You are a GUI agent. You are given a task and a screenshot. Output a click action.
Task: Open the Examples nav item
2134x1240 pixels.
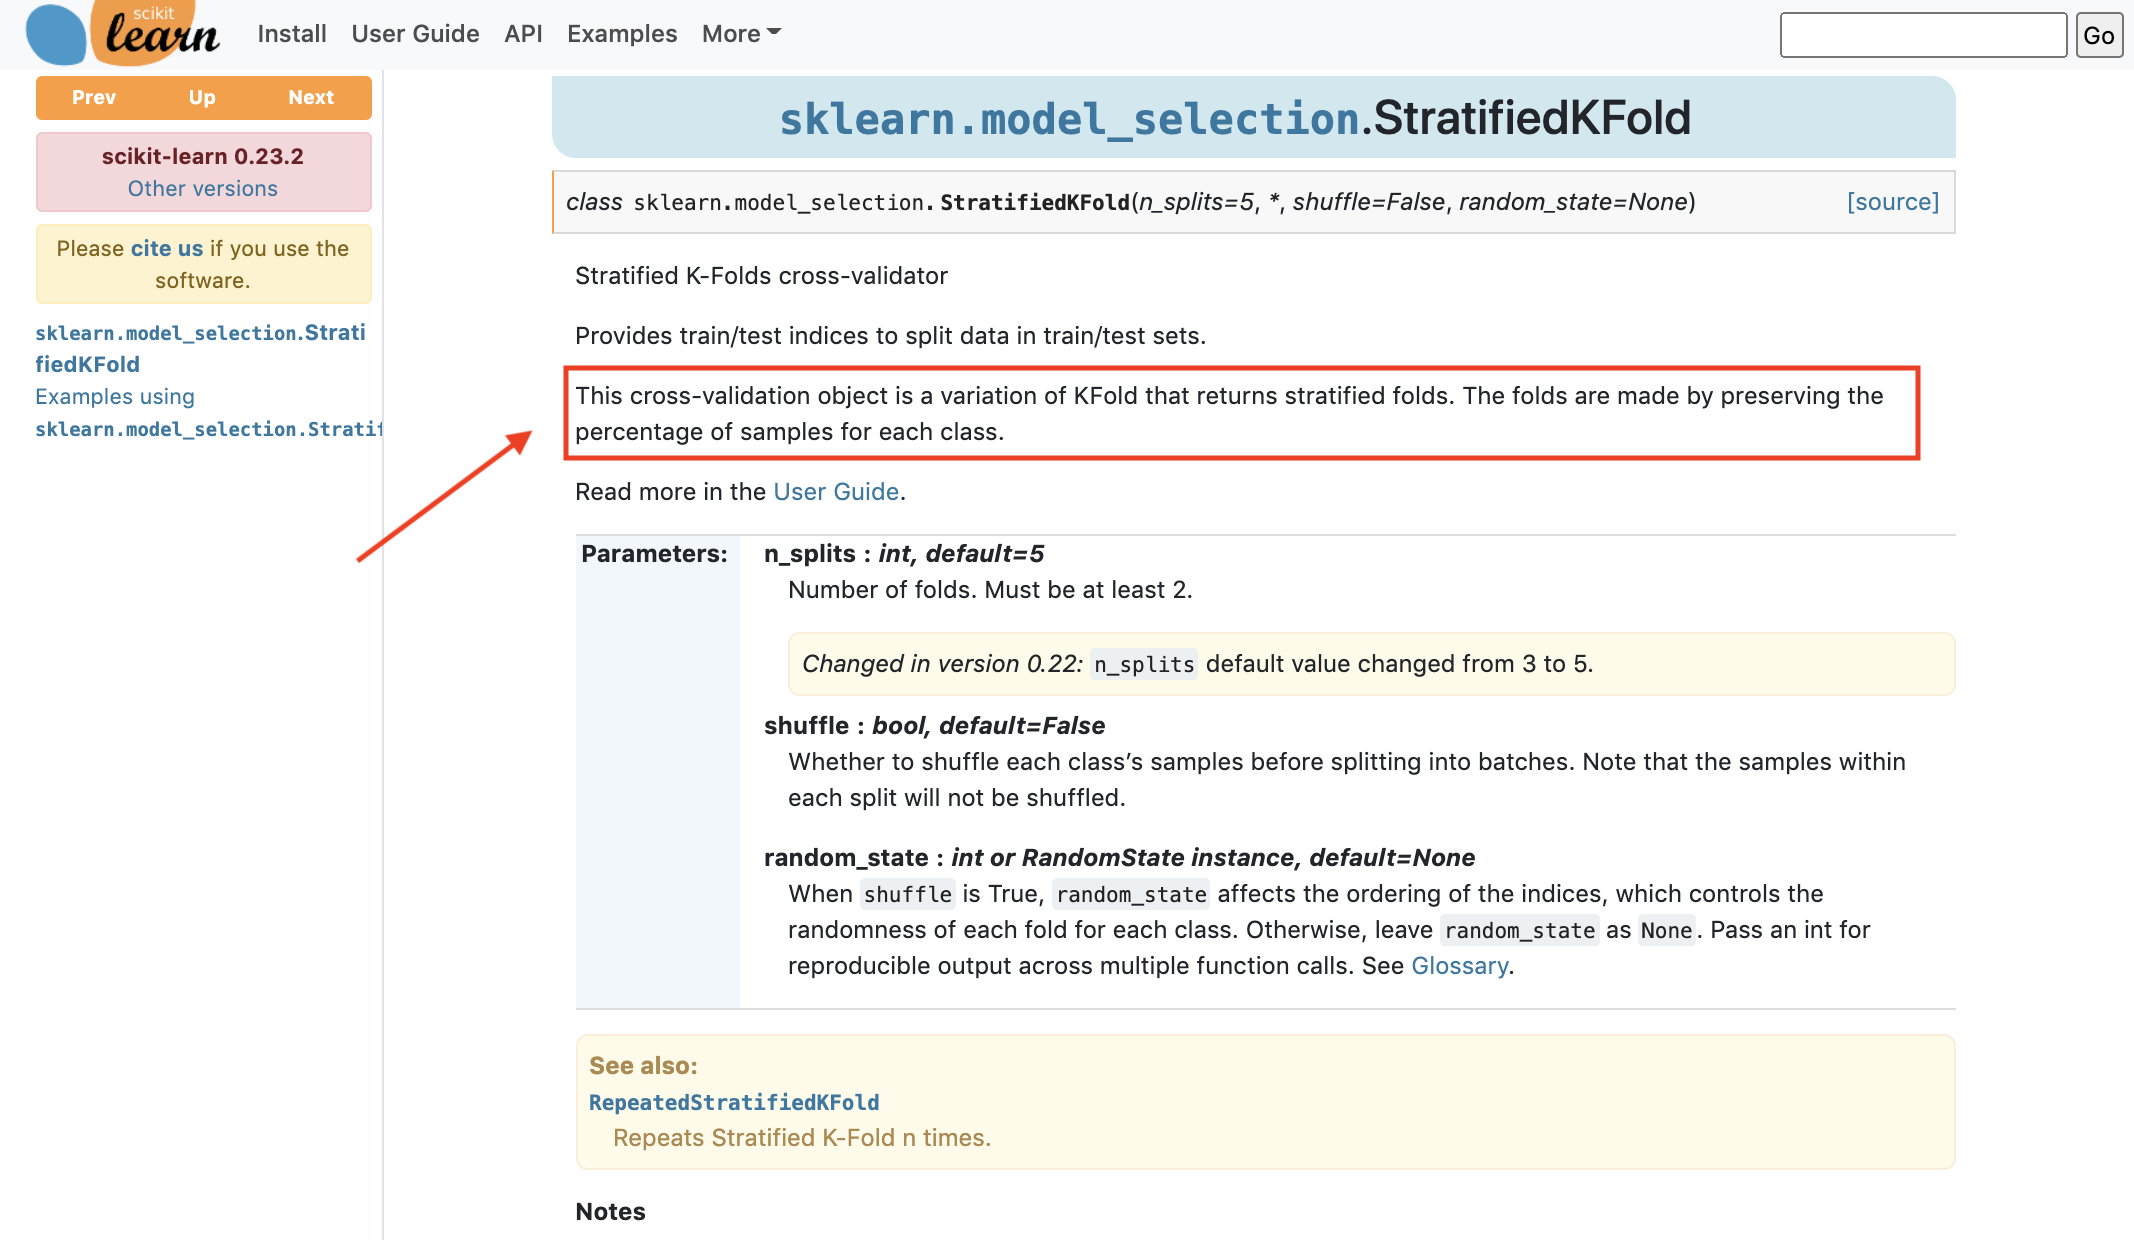point(621,34)
